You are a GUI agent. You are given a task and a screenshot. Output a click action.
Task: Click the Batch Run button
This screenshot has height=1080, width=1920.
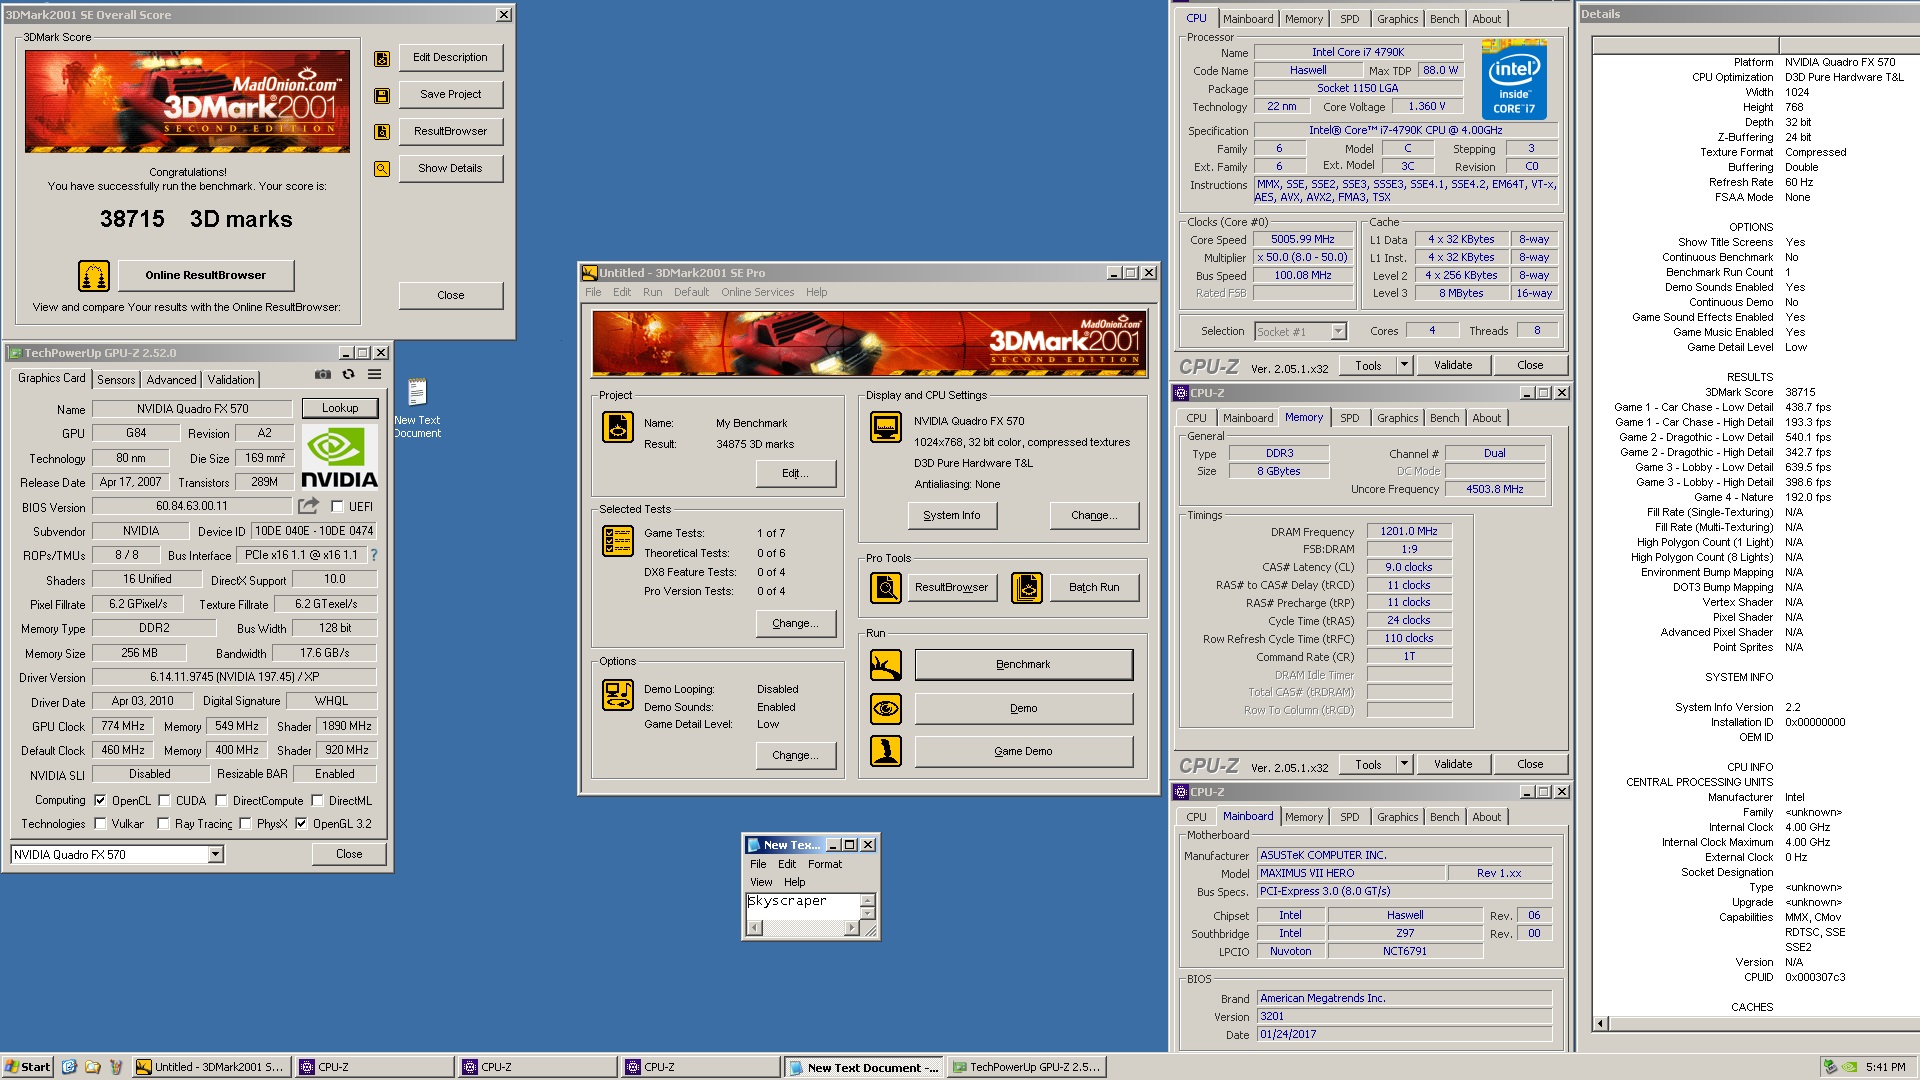pyautogui.click(x=1094, y=588)
